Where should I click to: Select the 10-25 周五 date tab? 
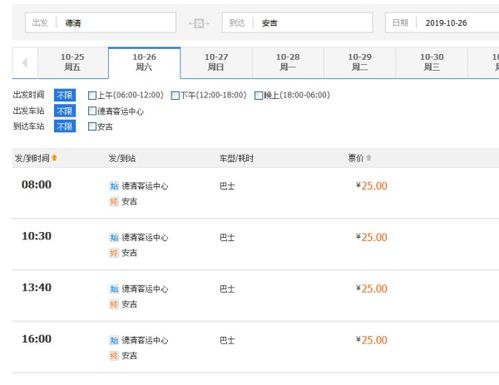[73, 62]
